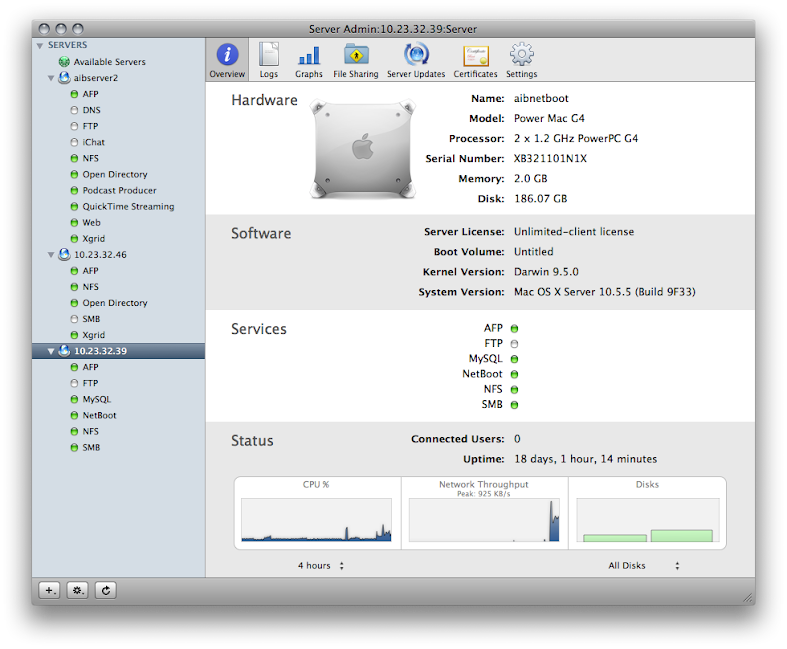Select MySQL service under 10.23.32.39
Viewport: 787px width, 649px height.
pos(97,399)
